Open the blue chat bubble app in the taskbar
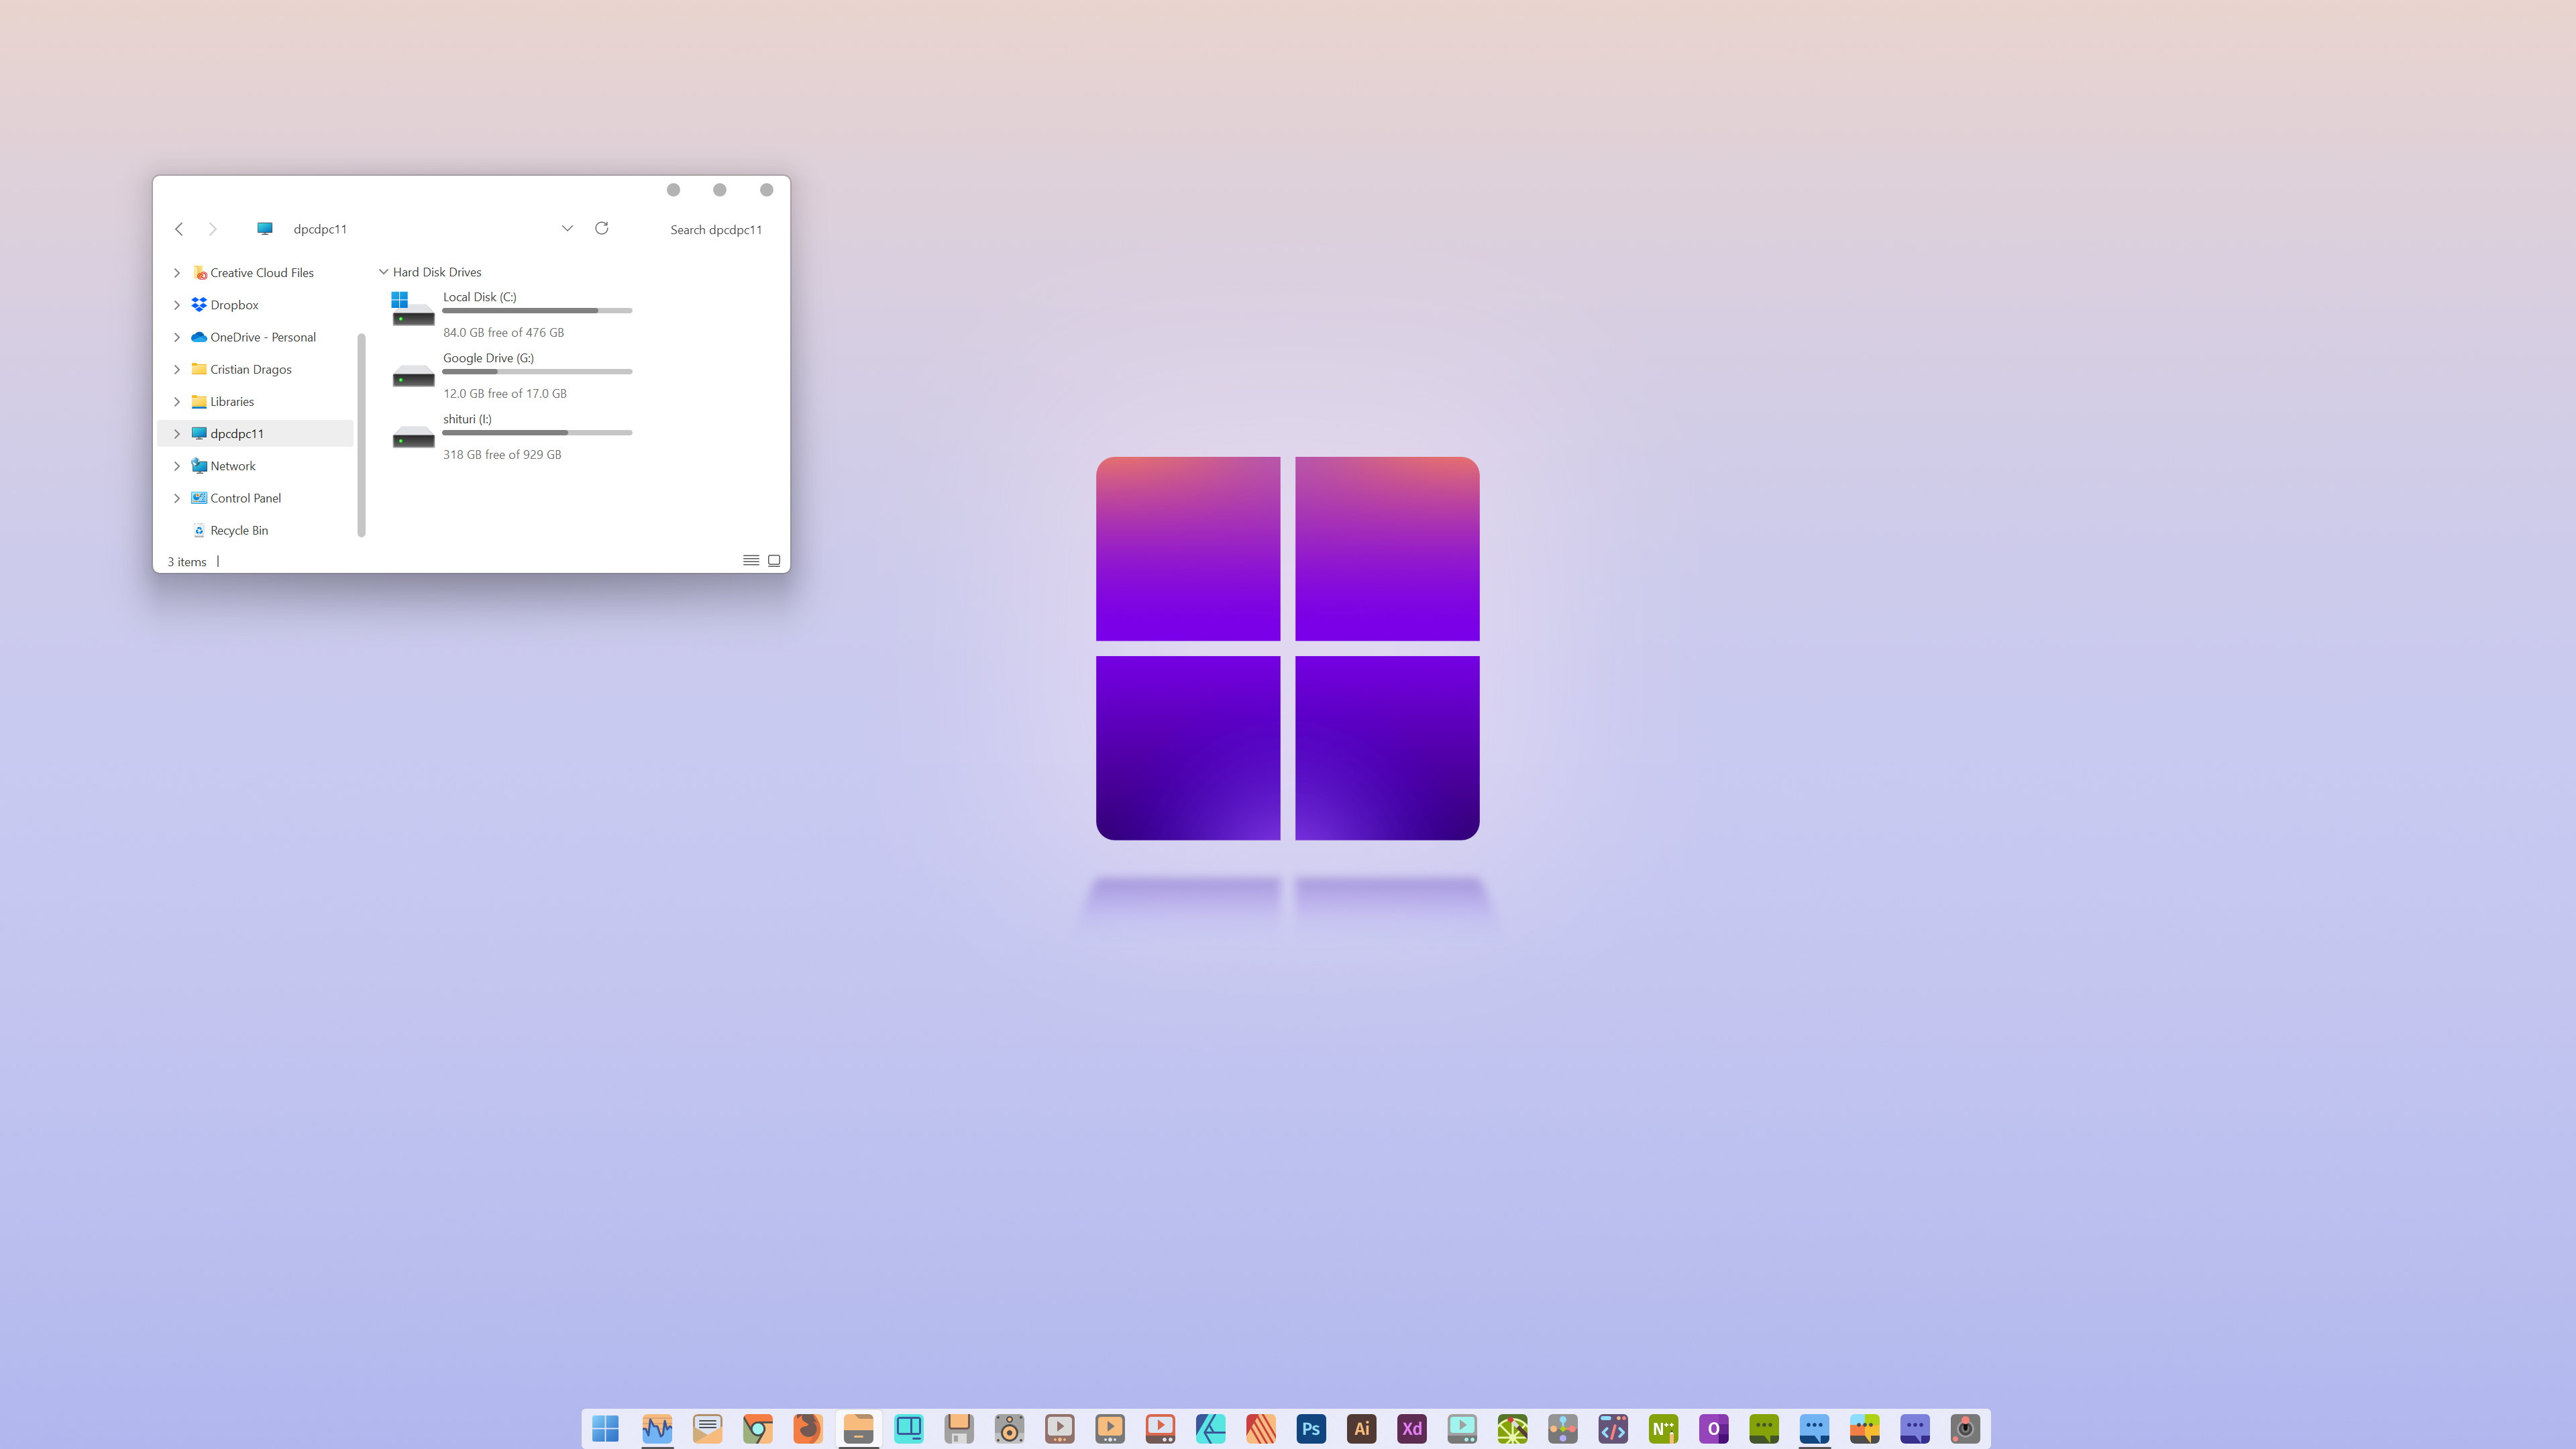 (1814, 1428)
